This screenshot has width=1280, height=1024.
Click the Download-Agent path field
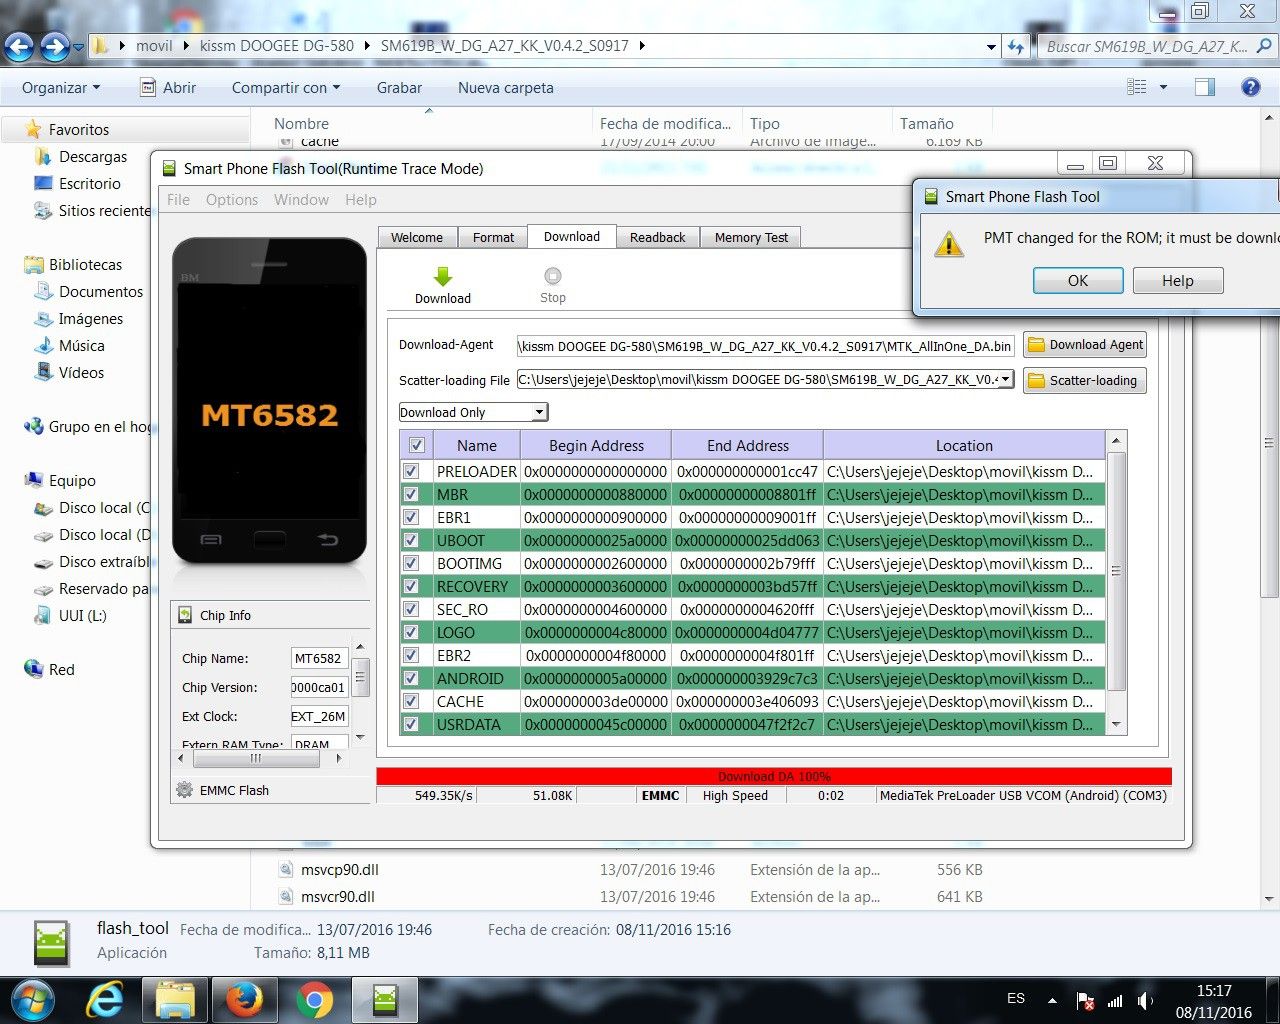[765, 346]
